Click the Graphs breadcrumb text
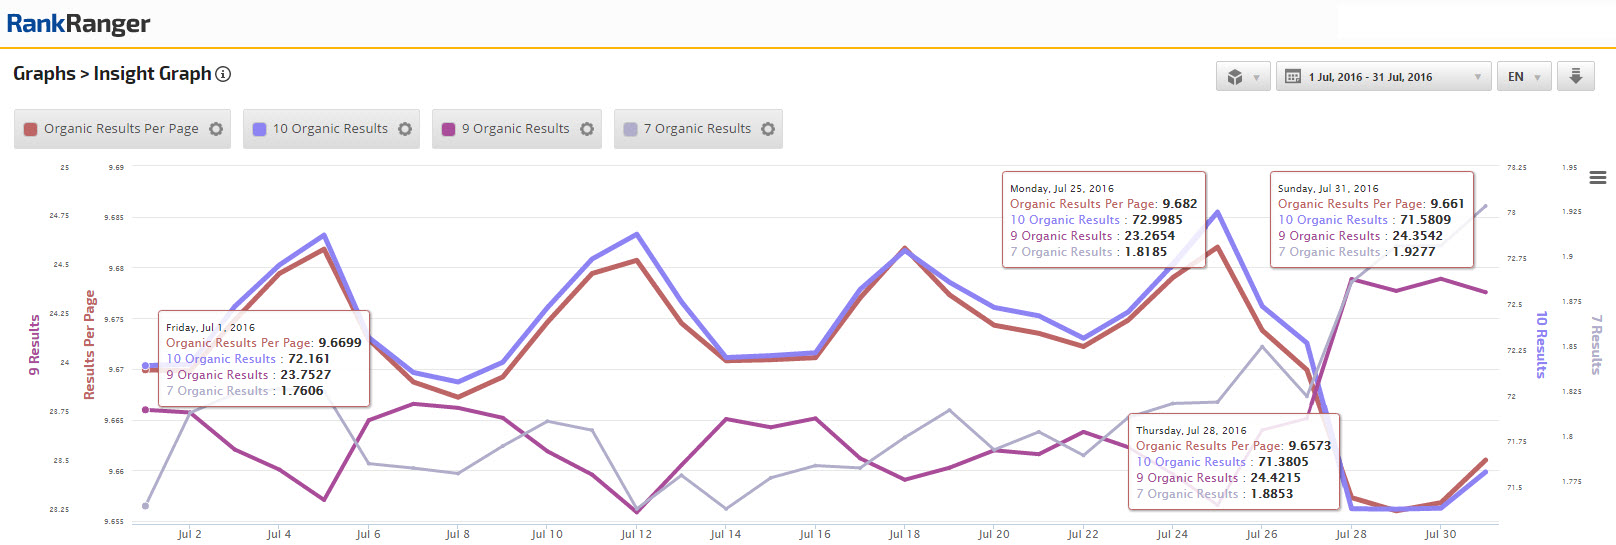Screen dimensions: 1616x545 44,74
